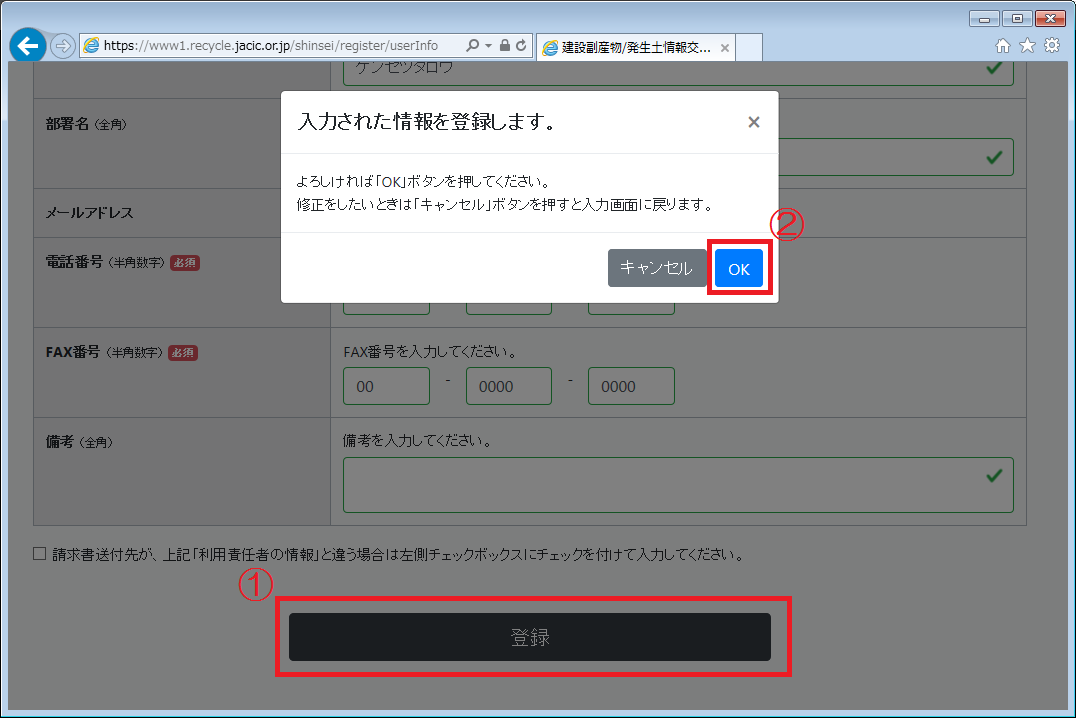Click the search magnifier icon in address bar
Screen dimensions: 1076x718
(x=472, y=45)
